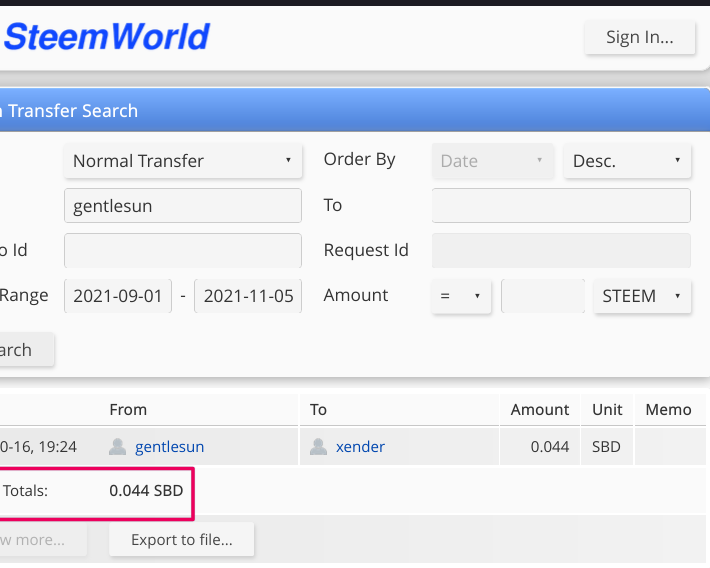Open the Normal Transfer type dropdown
Screen dimensions: 710x568
(183, 161)
